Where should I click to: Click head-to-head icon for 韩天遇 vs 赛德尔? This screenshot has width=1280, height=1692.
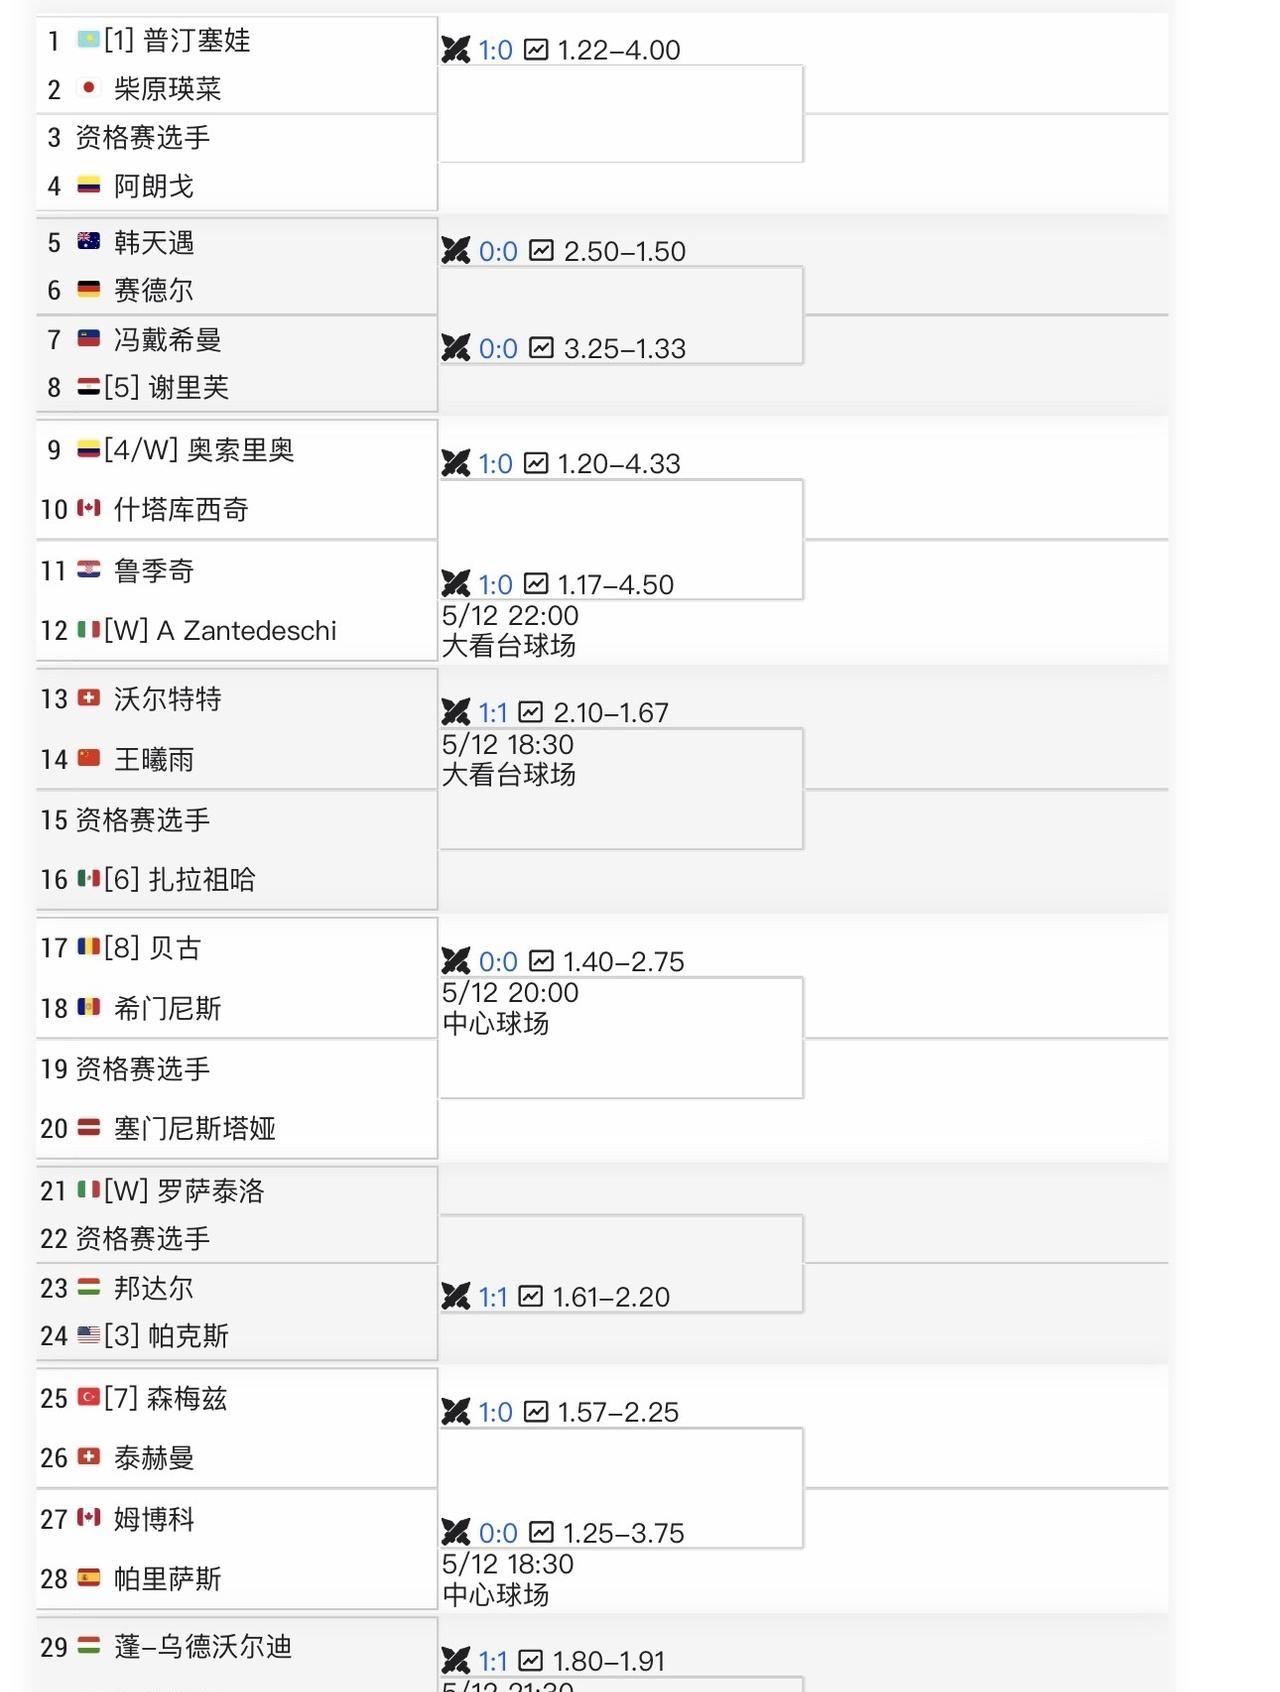[456, 250]
